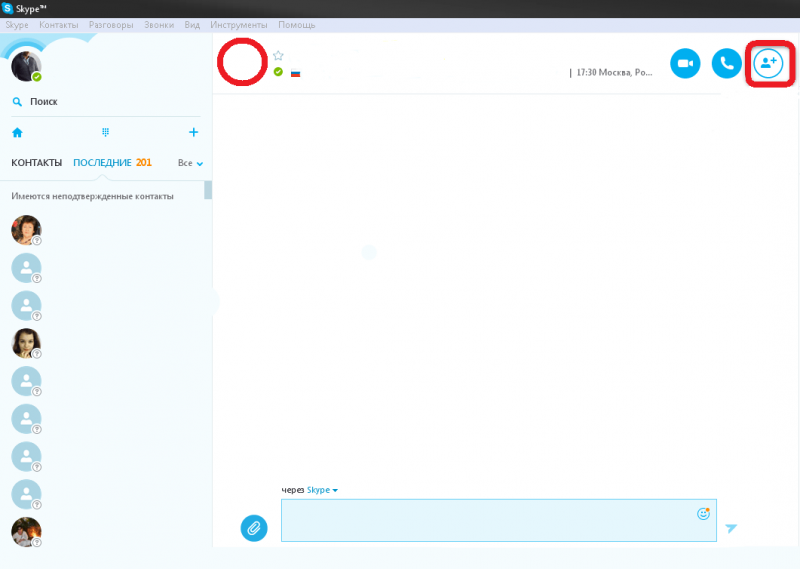
Task: Open the Контакты menu
Action: coord(59,25)
